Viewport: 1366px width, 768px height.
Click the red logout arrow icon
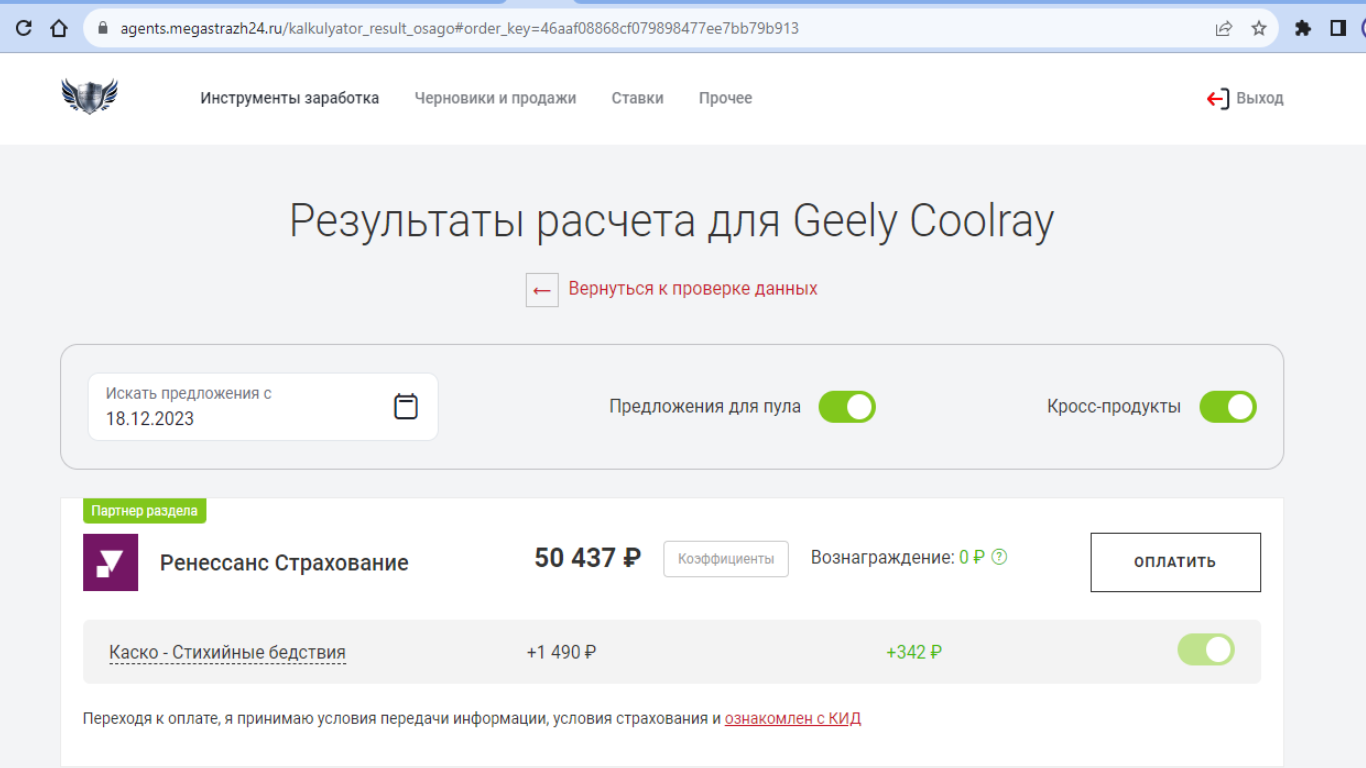coord(1218,98)
